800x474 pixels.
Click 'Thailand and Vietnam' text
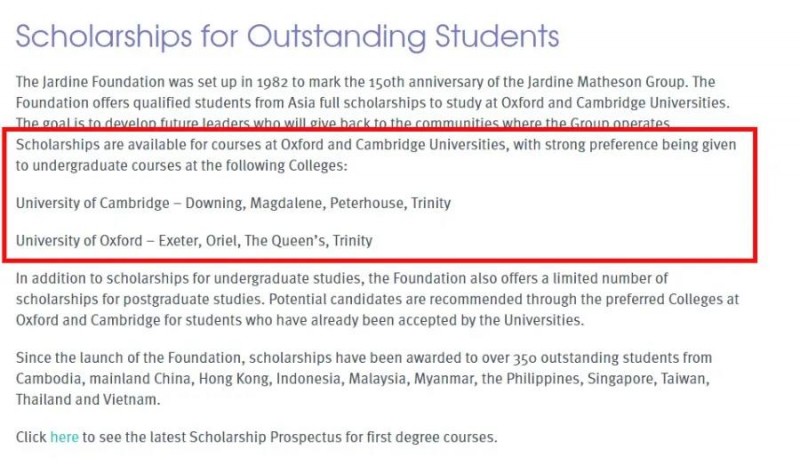pos(88,400)
